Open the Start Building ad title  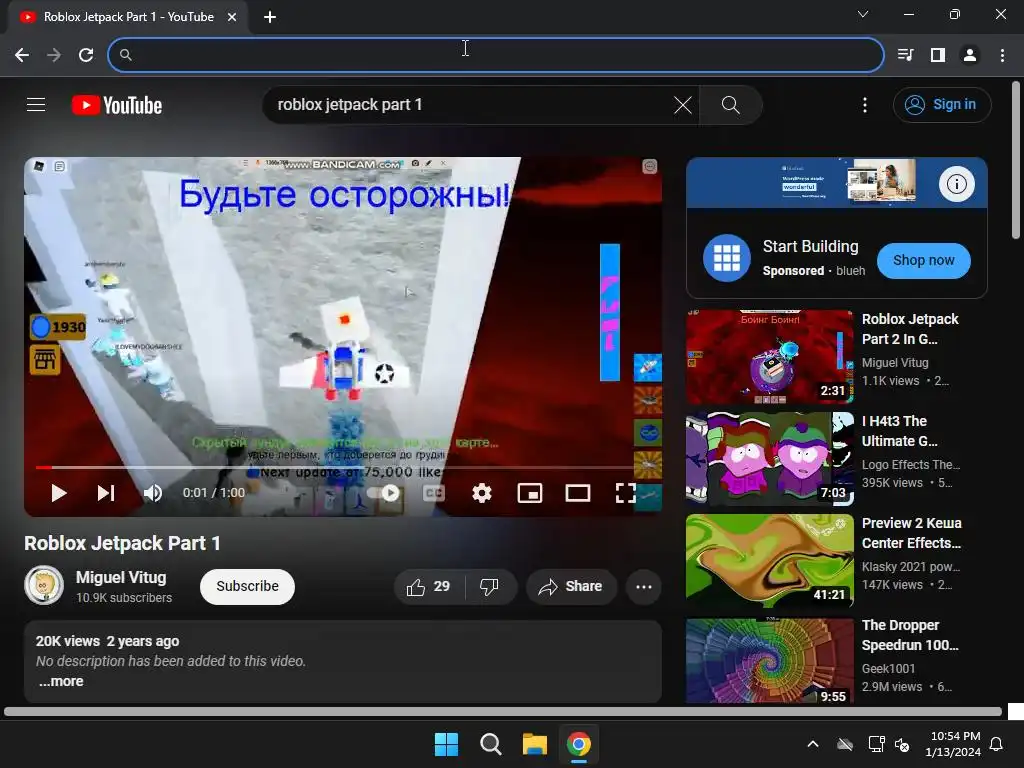pyautogui.click(x=810, y=246)
